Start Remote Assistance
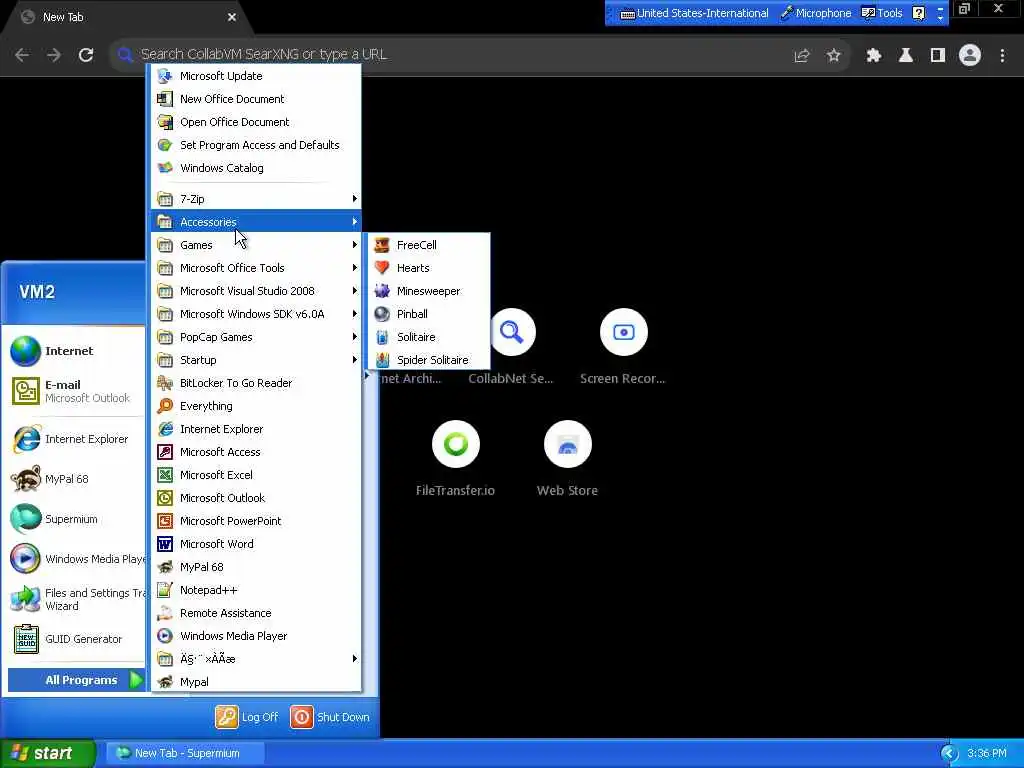 coord(256,613)
